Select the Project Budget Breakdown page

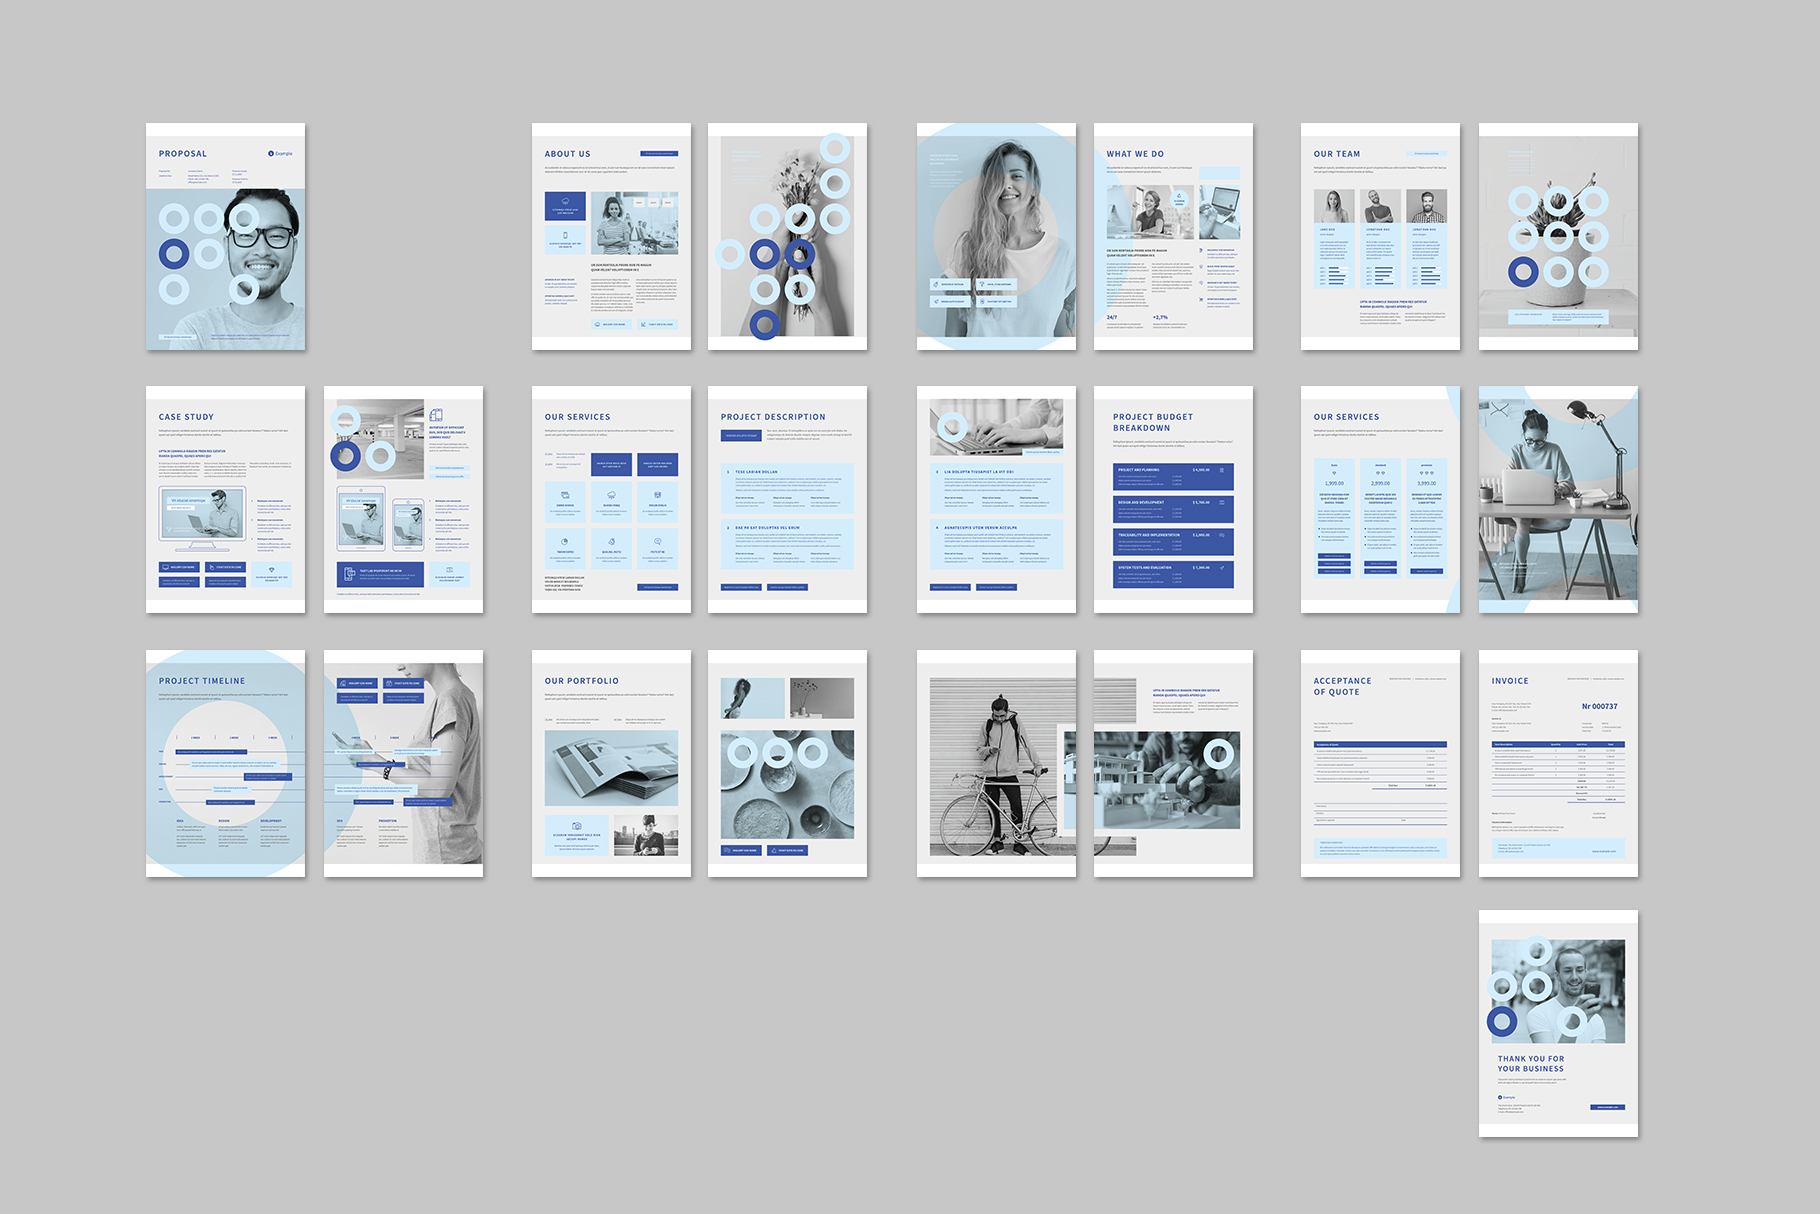coord(1173,500)
